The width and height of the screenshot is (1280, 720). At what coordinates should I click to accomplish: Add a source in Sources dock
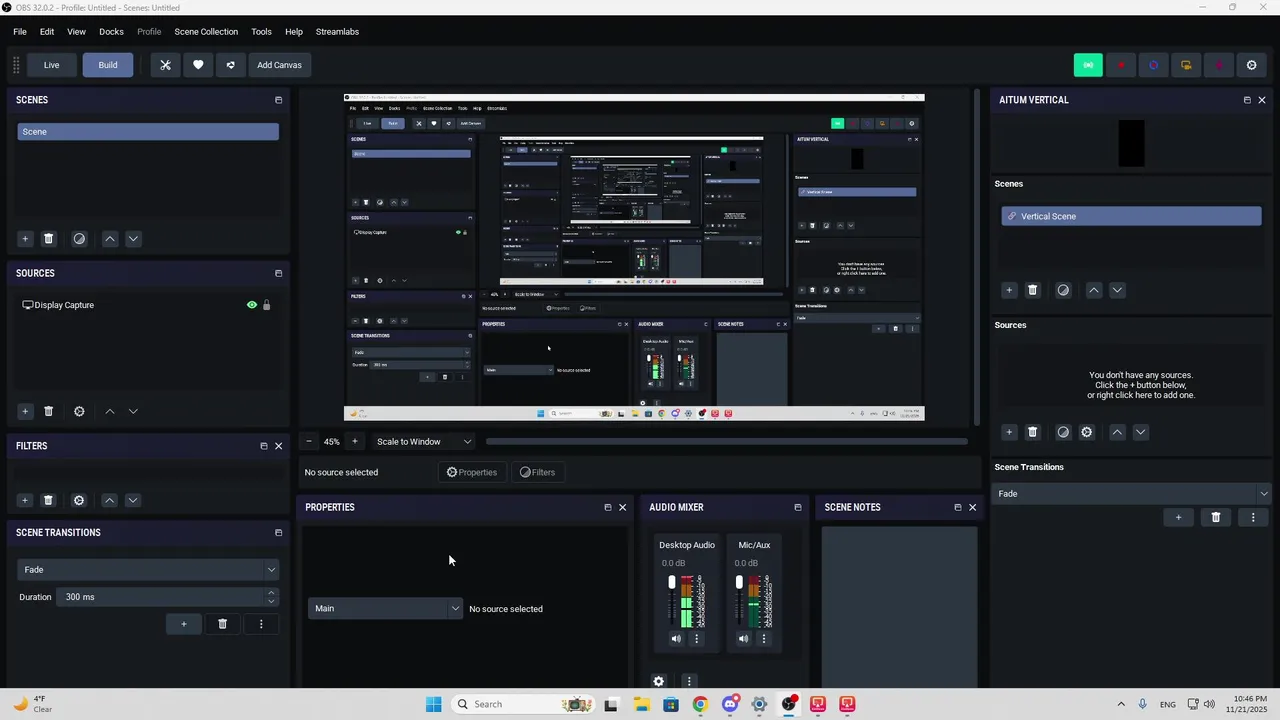pyautogui.click(x=25, y=411)
